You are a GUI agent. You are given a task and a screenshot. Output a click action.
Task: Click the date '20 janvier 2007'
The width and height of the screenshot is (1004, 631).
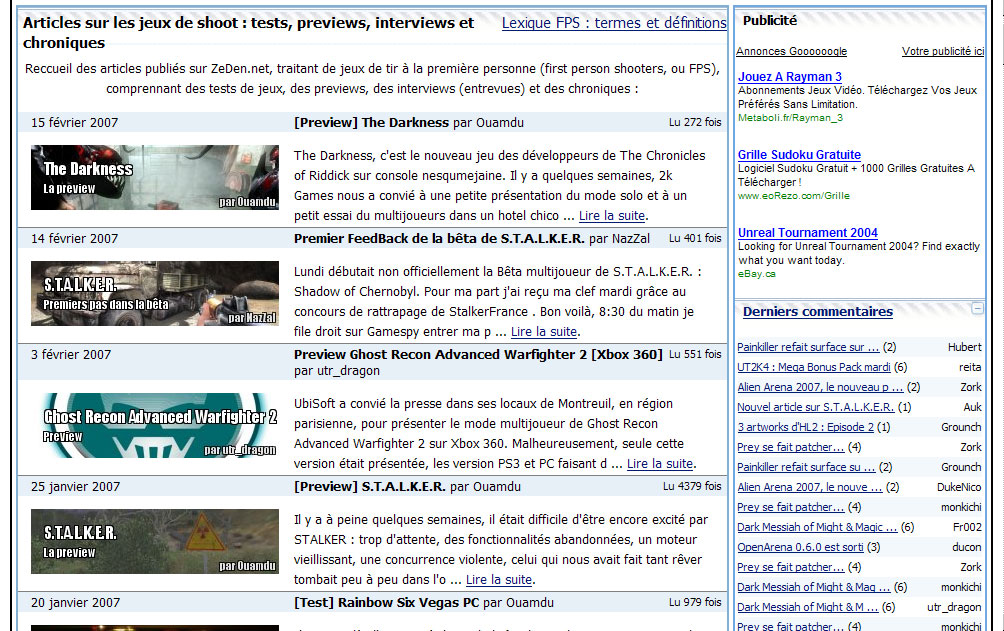[x=75, y=602]
